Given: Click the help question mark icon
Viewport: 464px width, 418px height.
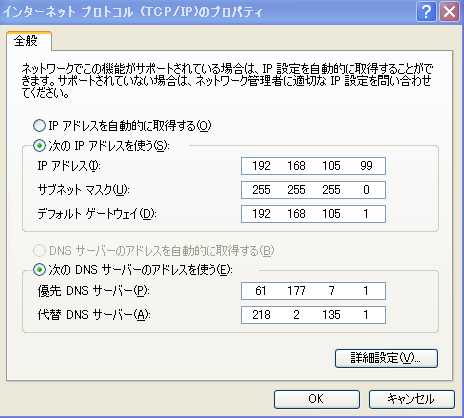Looking at the screenshot, I should [426, 12].
